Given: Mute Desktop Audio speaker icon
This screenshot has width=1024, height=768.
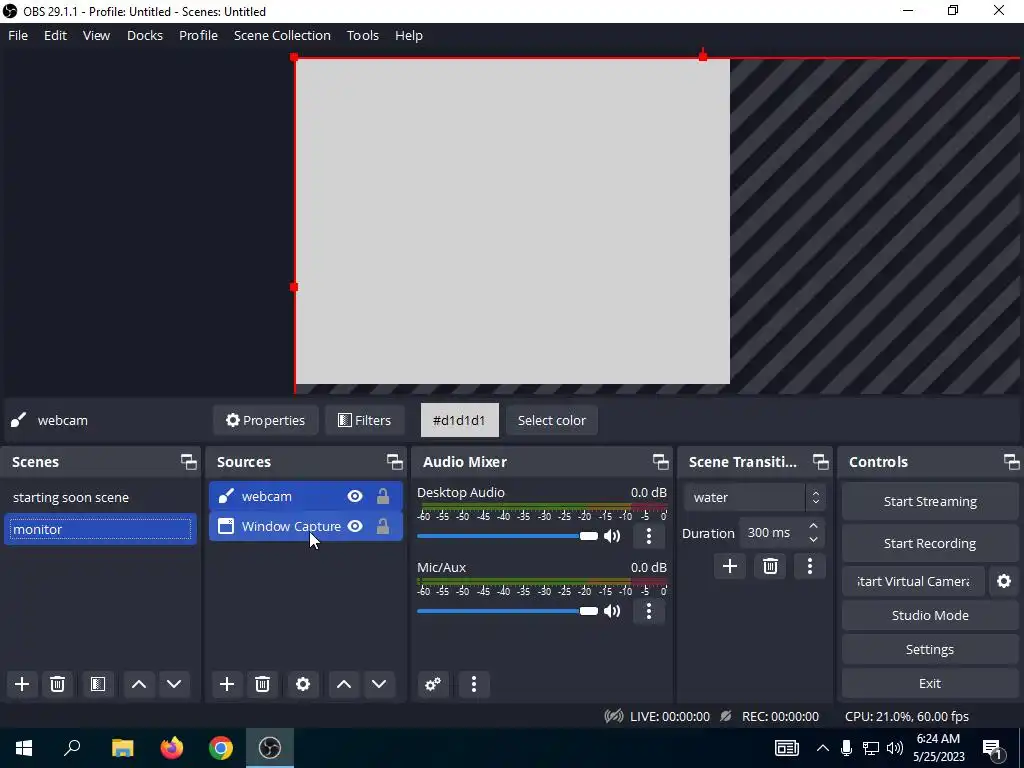Looking at the screenshot, I should tap(612, 536).
